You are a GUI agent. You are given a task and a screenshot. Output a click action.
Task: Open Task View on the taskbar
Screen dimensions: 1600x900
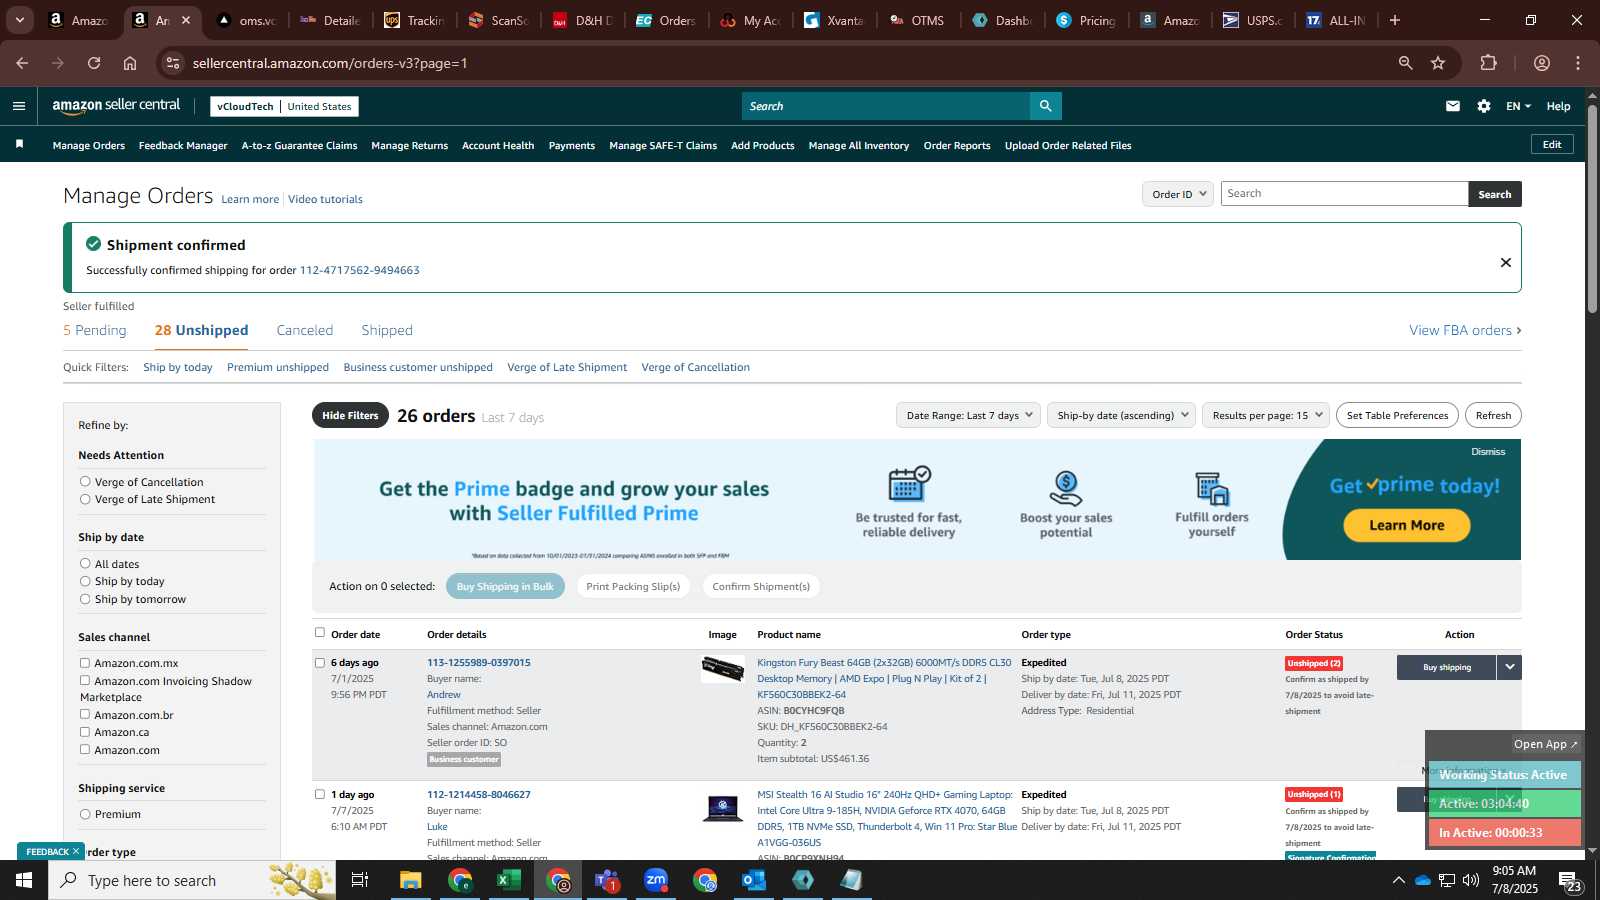pyautogui.click(x=360, y=880)
